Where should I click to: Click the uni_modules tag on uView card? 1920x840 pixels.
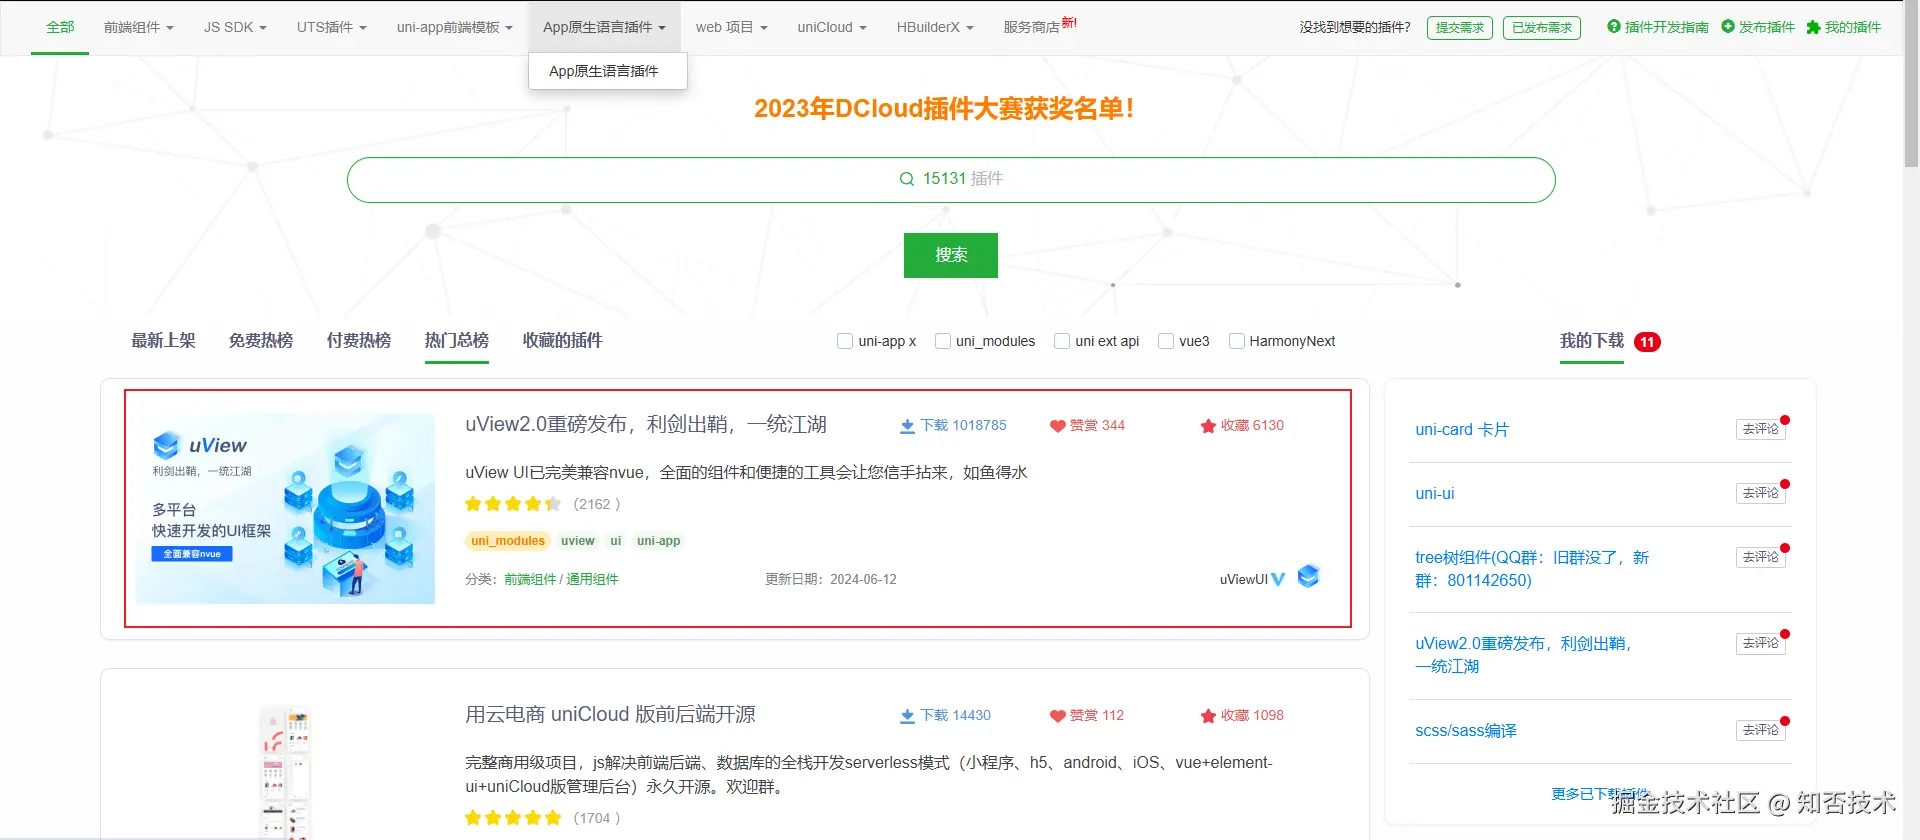tap(508, 541)
